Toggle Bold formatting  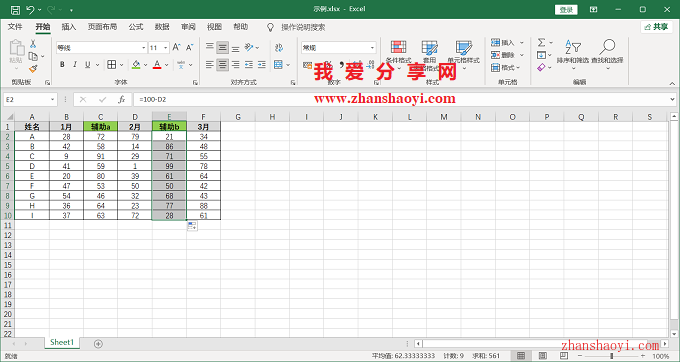click(62, 65)
